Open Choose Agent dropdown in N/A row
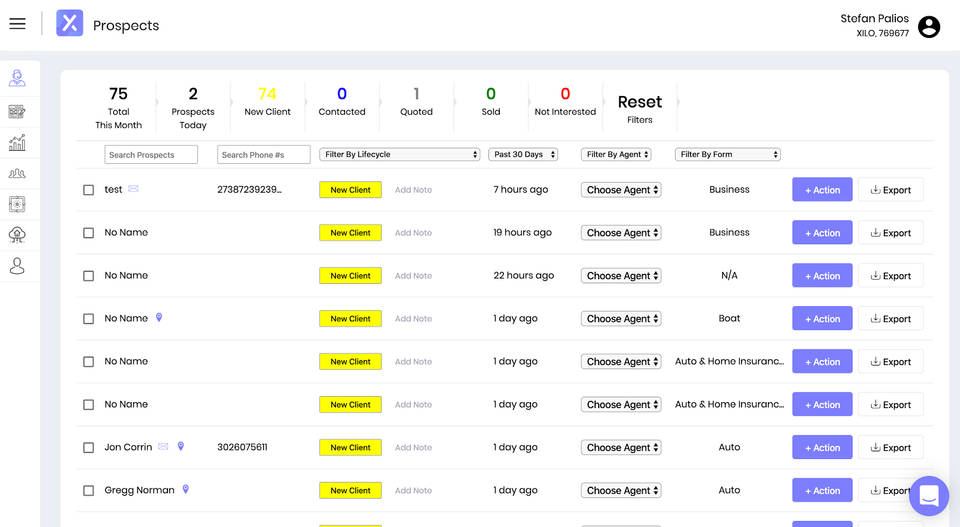The width and height of the screenshot is (960, 527). click(x=621, y=275)
